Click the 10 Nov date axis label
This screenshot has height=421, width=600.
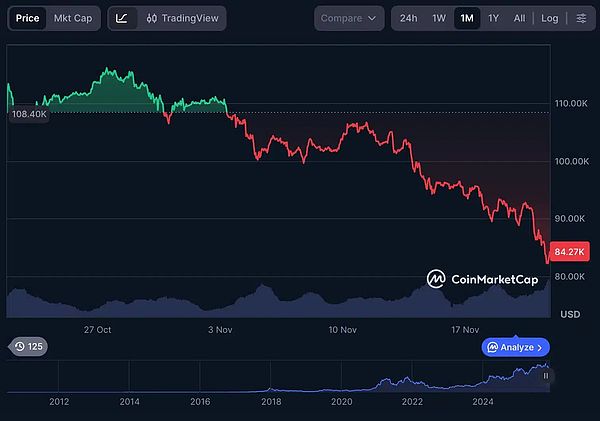click(x=343, y=329)
